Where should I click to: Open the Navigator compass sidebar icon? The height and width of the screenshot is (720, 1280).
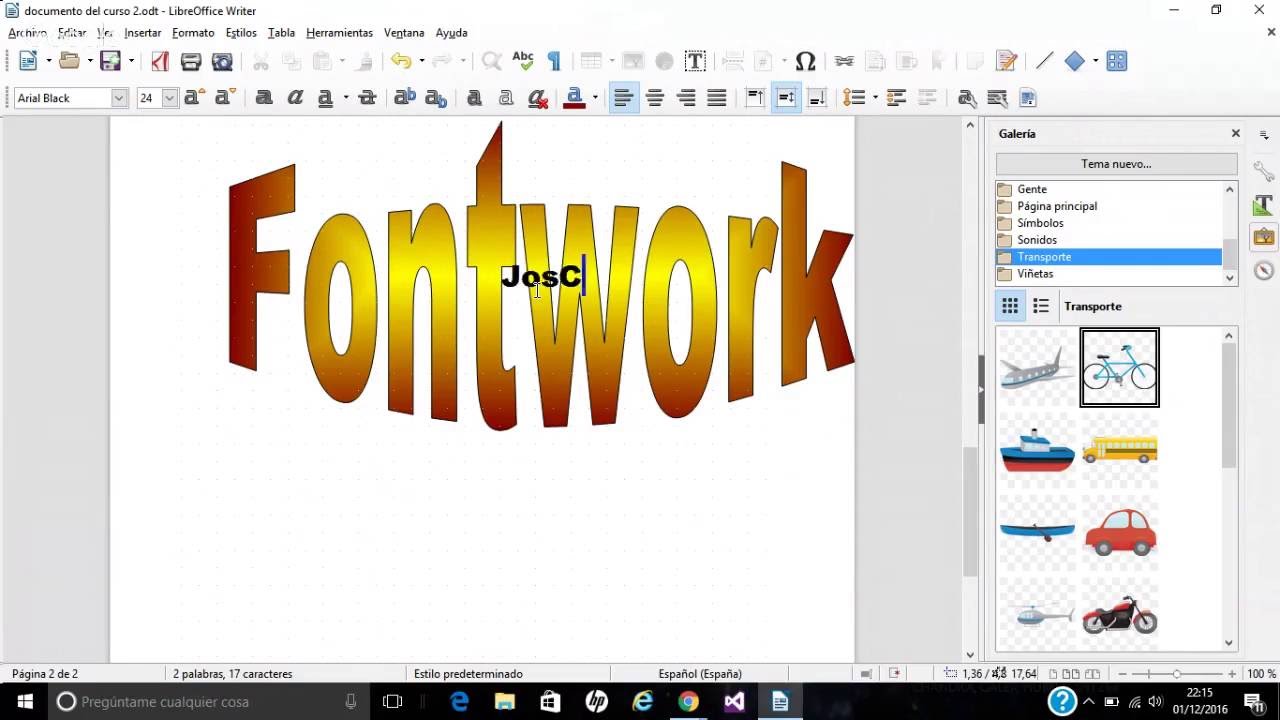click(1264, 270)
